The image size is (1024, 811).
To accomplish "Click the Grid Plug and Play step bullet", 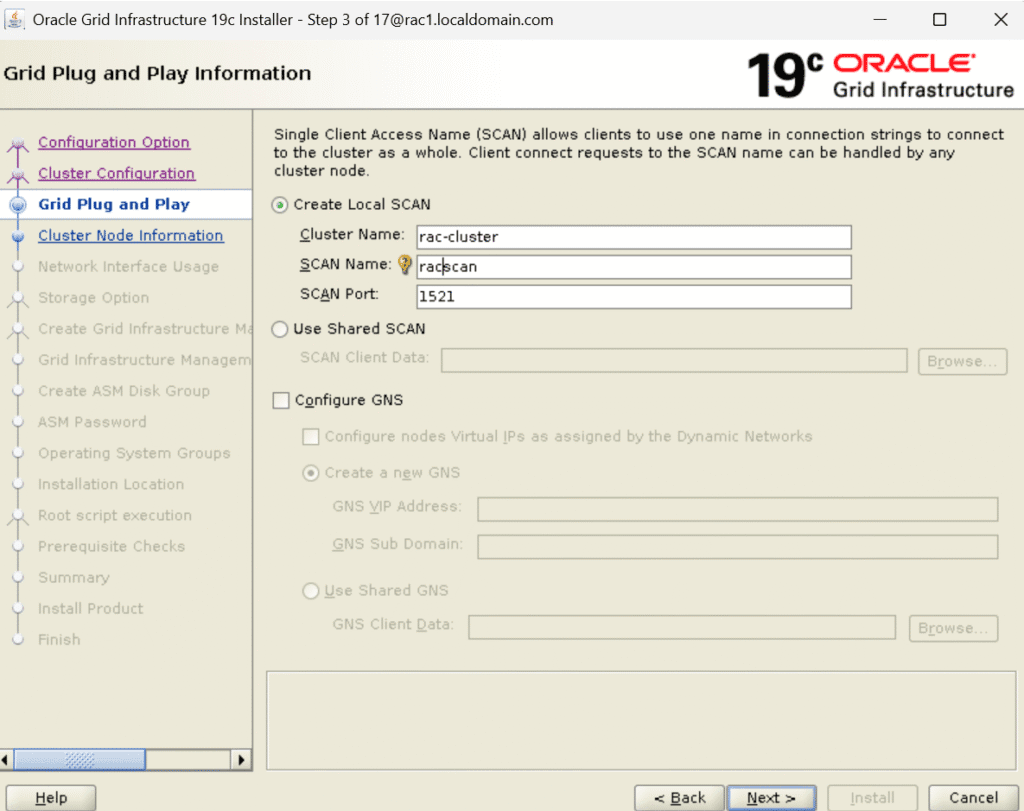I will pos(17,205).
